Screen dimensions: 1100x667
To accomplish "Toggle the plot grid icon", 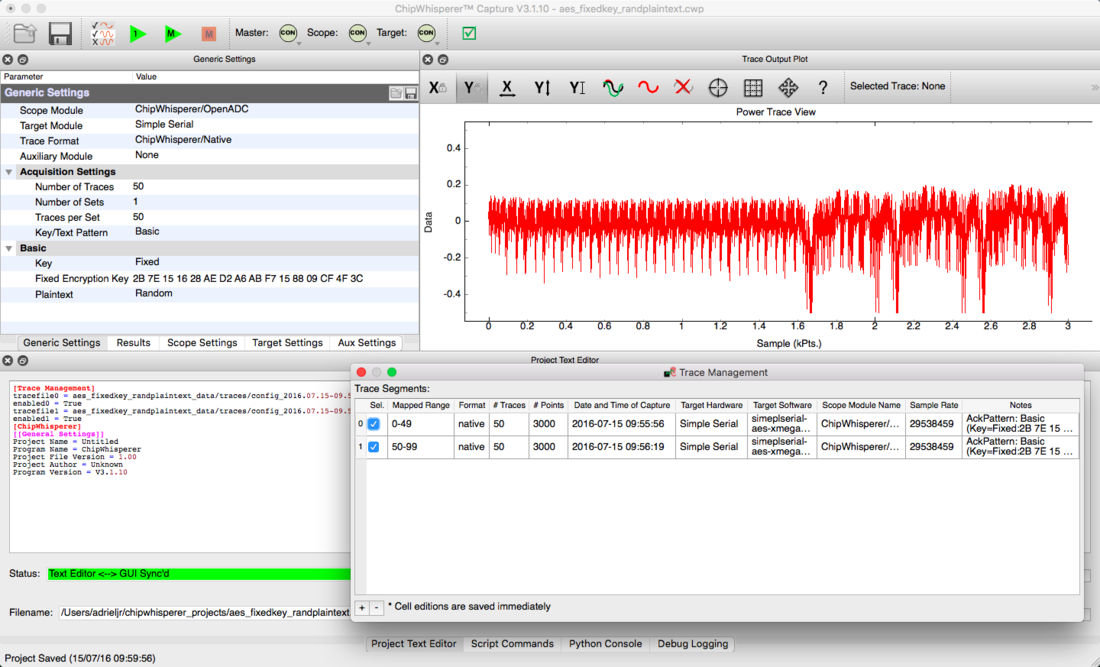I will point(753,88).
